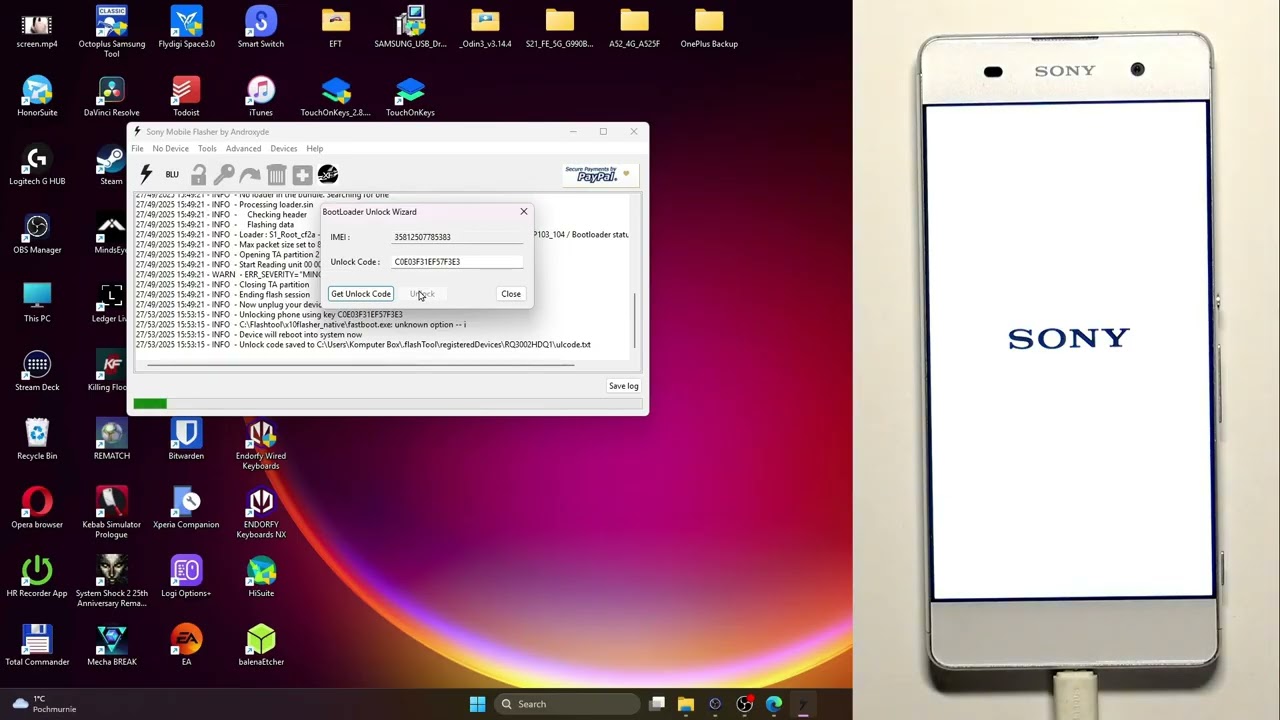Screen dimensions: 1280x720
Task: Close the BootLoader Unlock Wizard with X
Action: pos(523,212)
